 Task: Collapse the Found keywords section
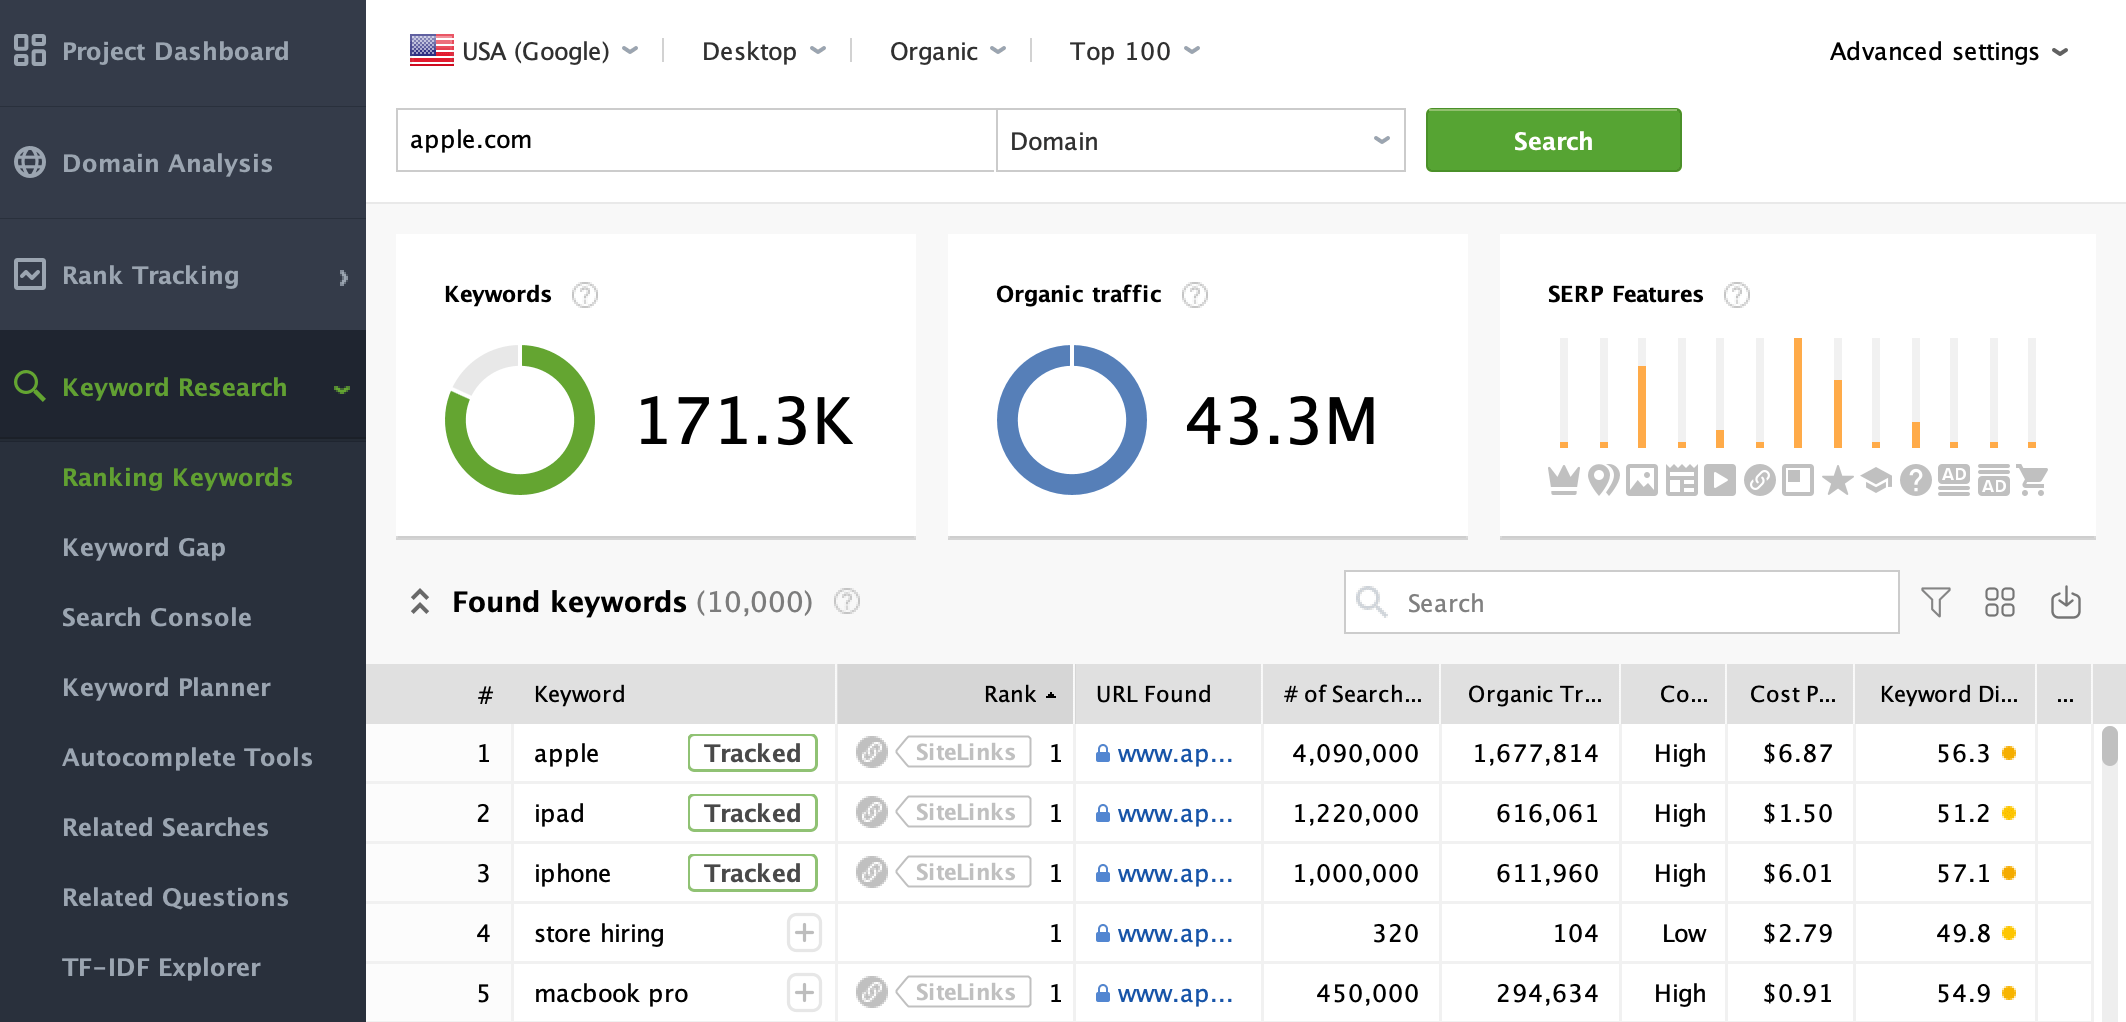tap(420, 601)
